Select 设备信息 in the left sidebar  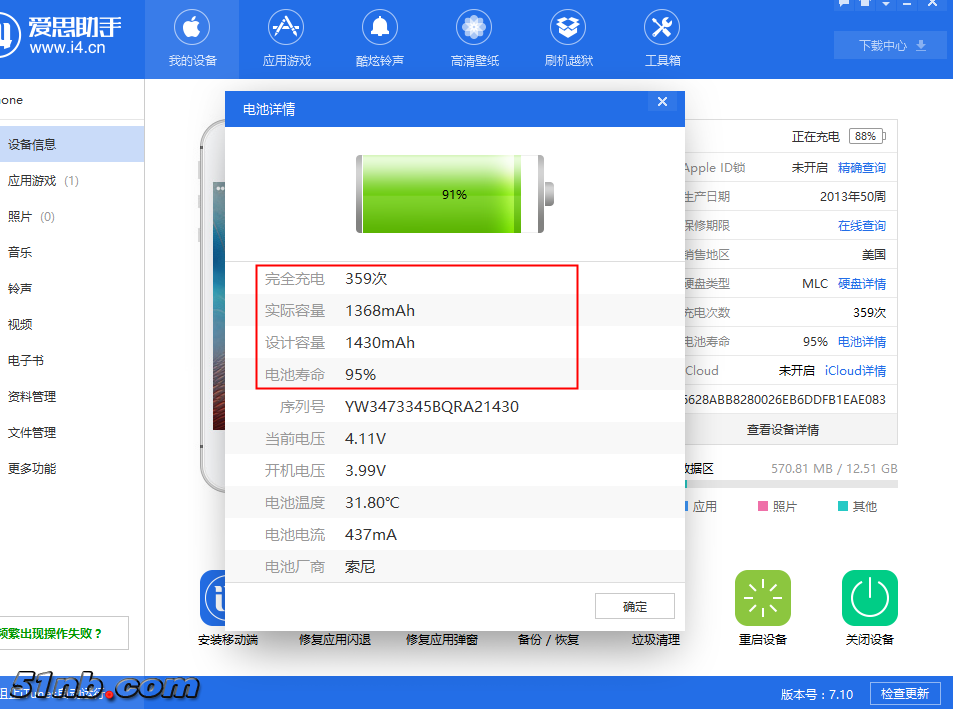point(32,144)
